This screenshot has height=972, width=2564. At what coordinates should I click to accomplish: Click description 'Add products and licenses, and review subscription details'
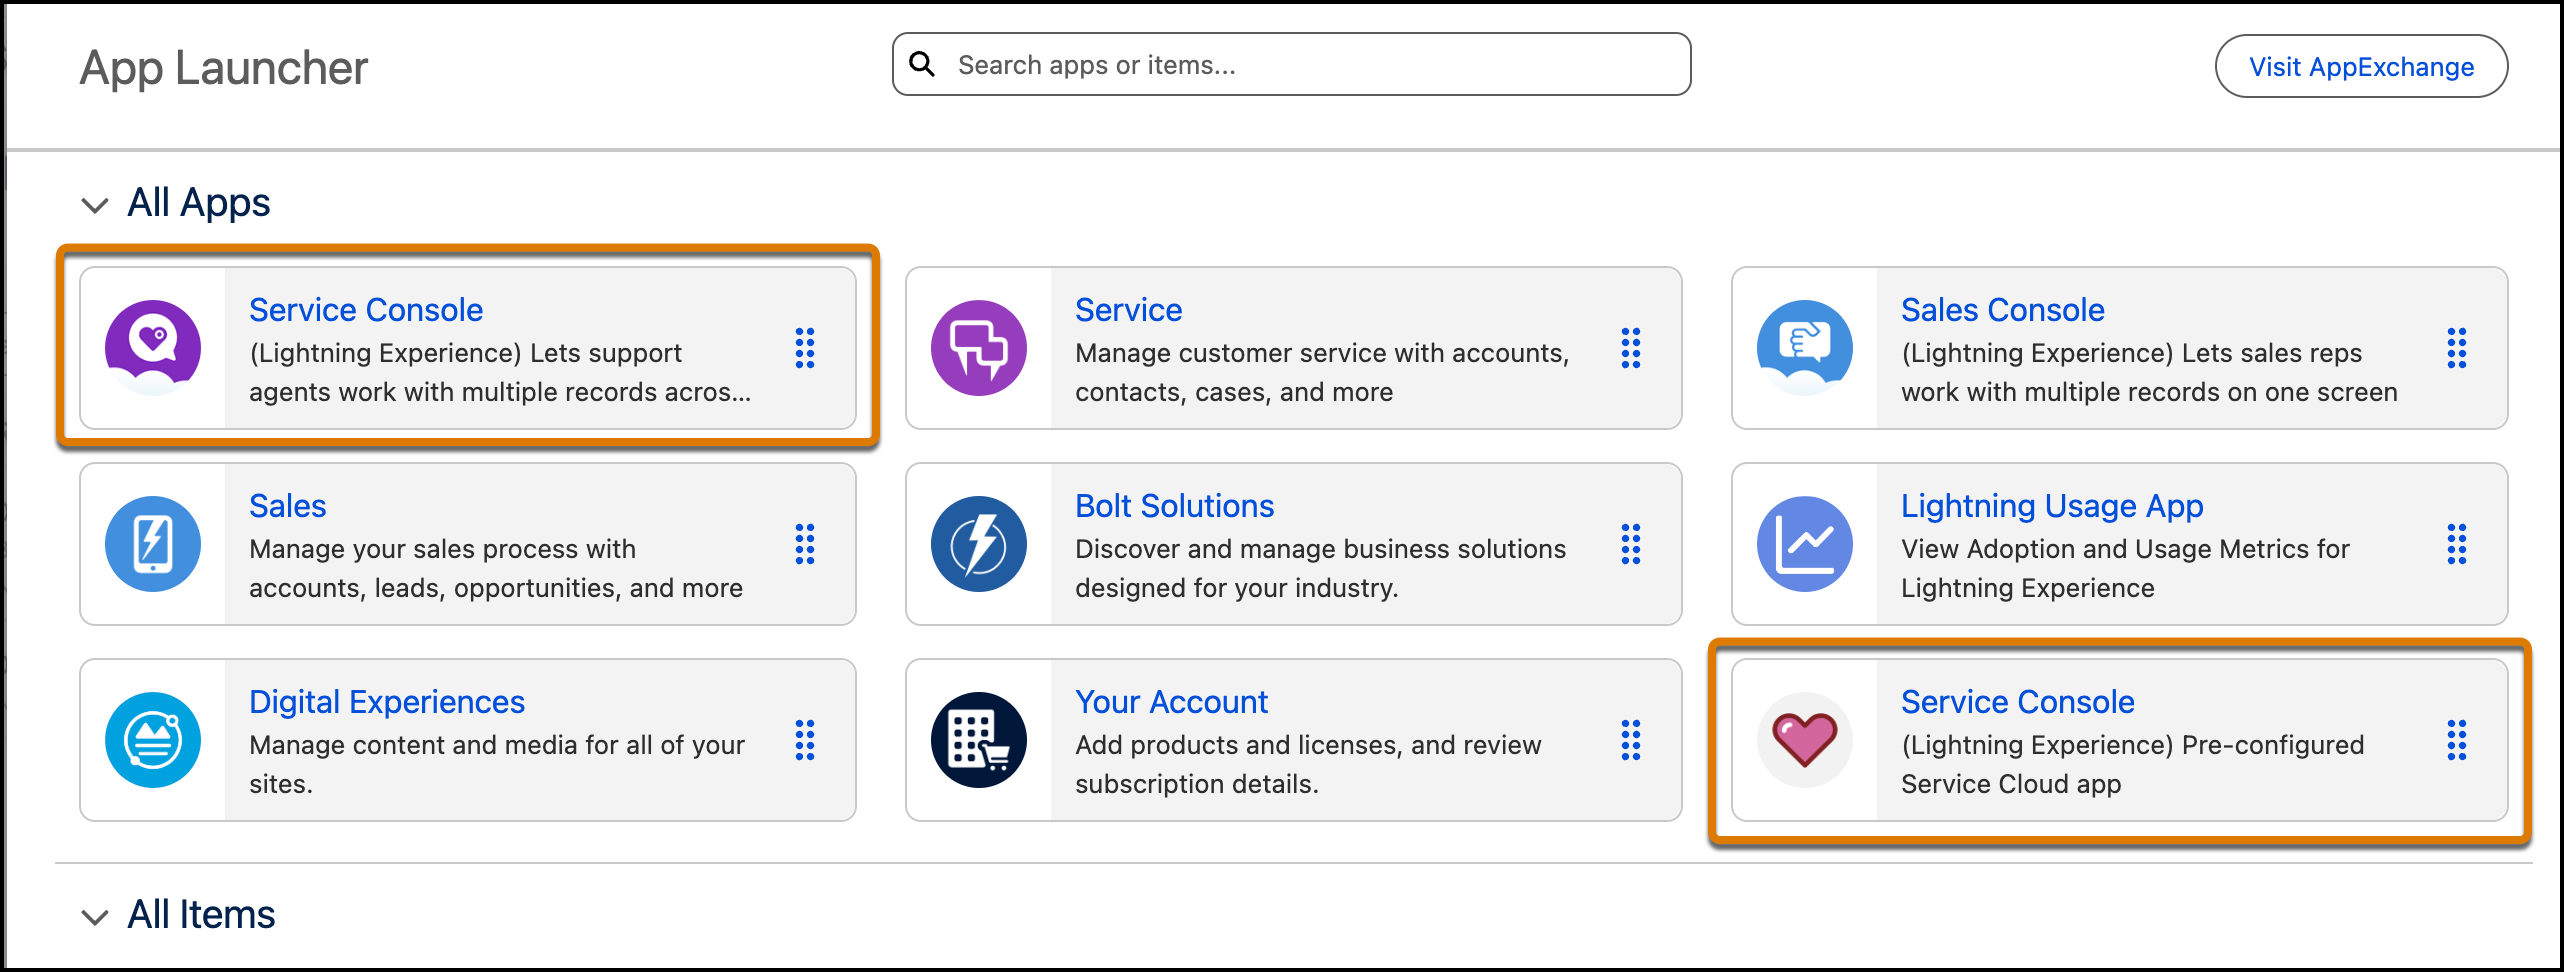(1308, 764)
